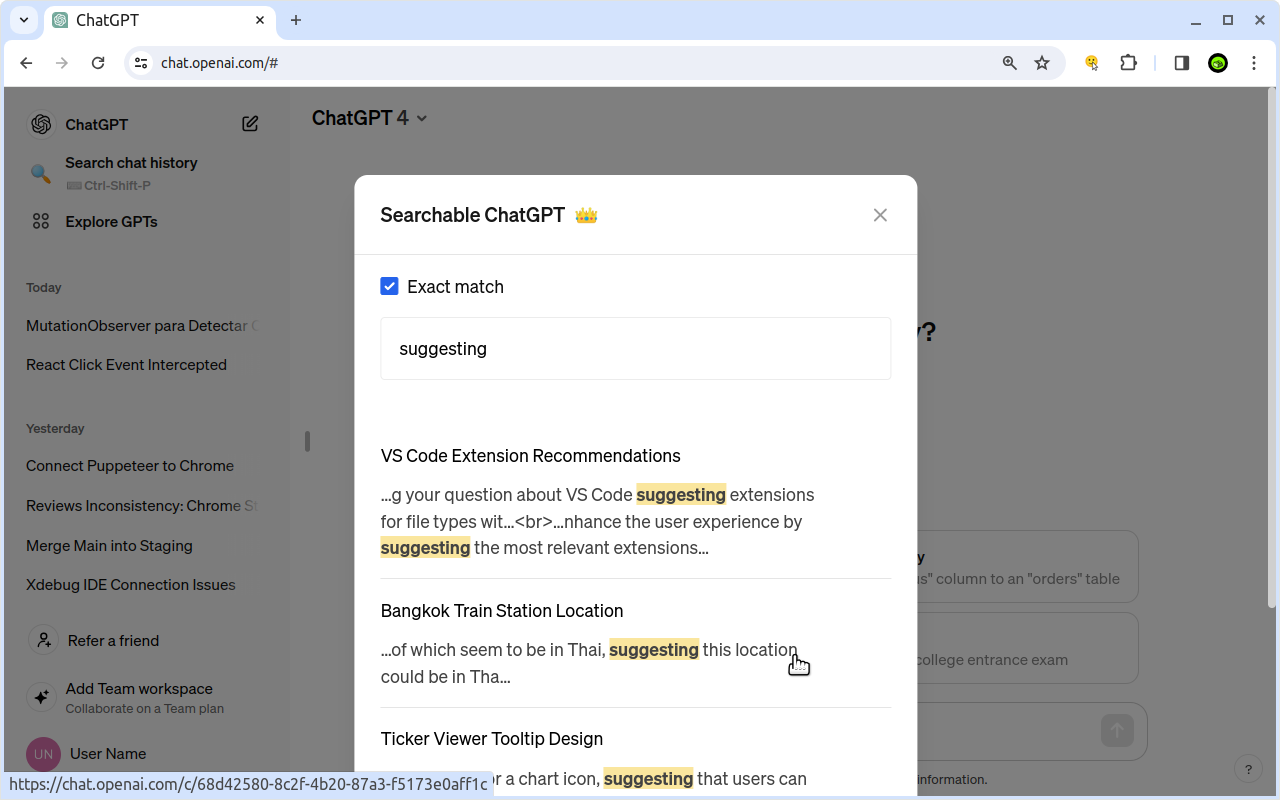
Task: Click the yellow search extension icon
Action: coord(1092,63)
